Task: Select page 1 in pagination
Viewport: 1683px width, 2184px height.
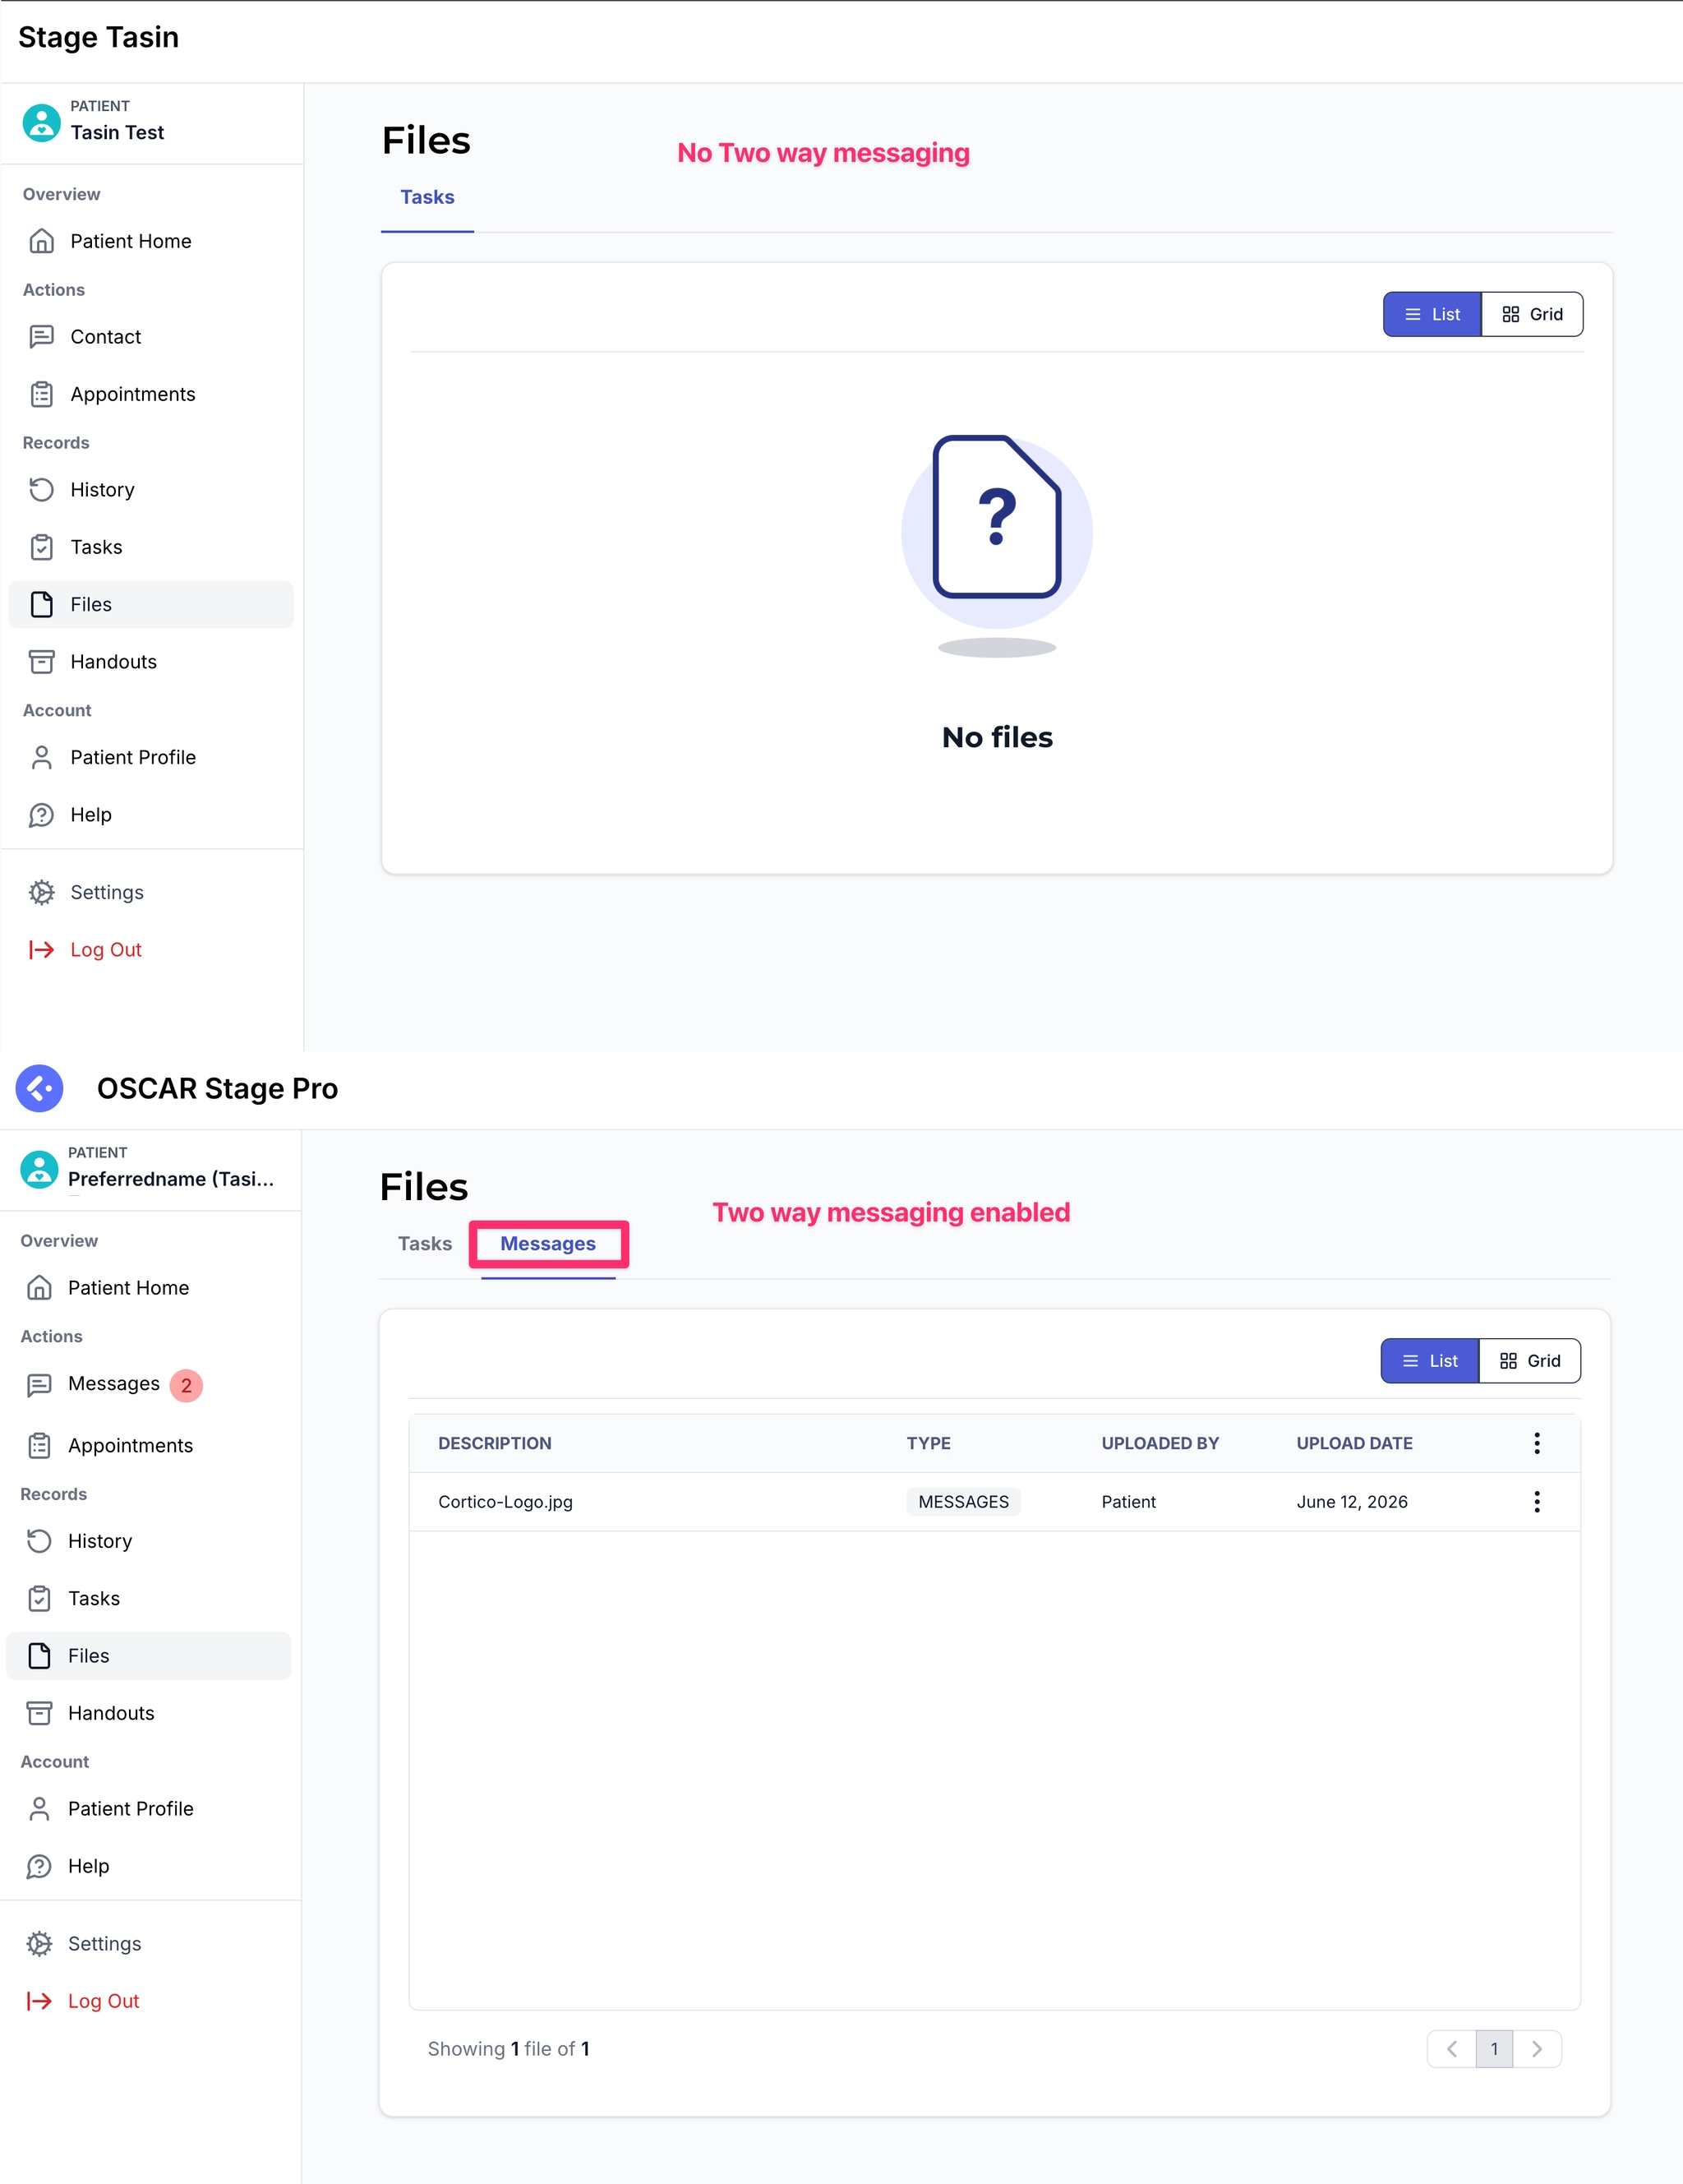Action: pyautogui.click(x=1495, y=2049)
